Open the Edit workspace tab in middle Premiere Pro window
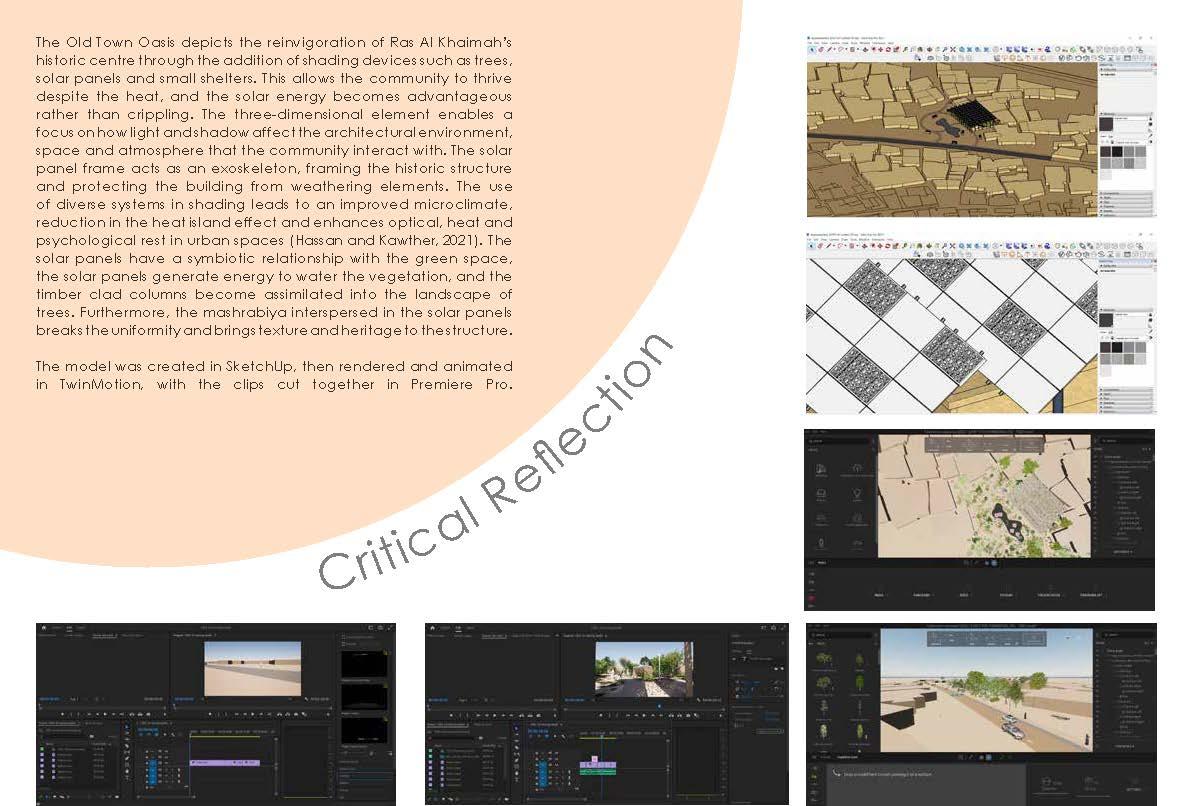Viewport: 1191px width, 806px height. pos(458,627)
